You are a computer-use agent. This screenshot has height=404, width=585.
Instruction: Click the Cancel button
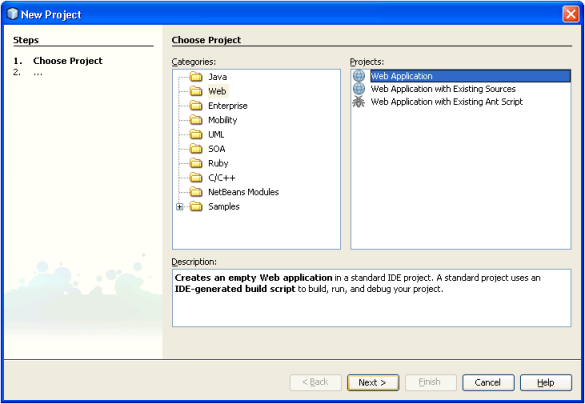pyautogui.click(x=488, y=383)
